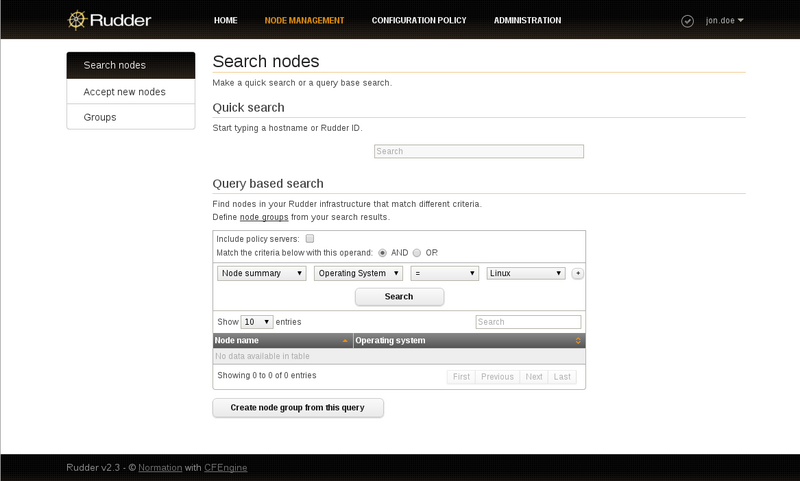This screenshot has width=800, height=481.
Task: Click Create node group from this query
Action: click(298, 408)
